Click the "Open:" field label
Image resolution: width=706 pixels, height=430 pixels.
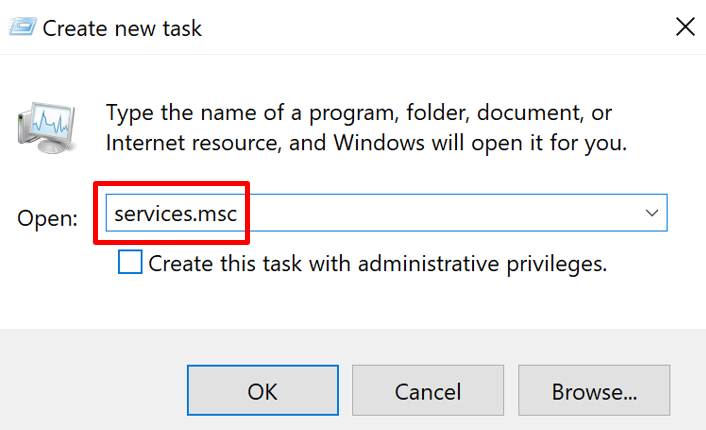coord(48,217)
